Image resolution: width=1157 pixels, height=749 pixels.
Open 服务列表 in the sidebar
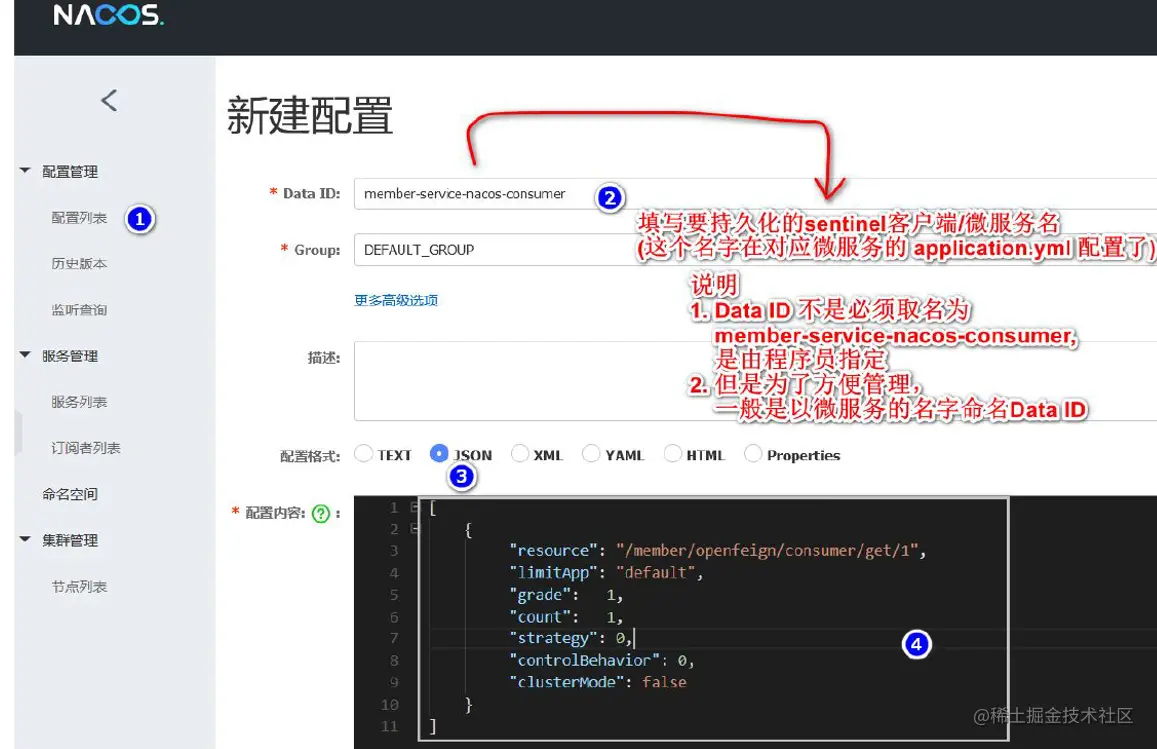point(79,402)
